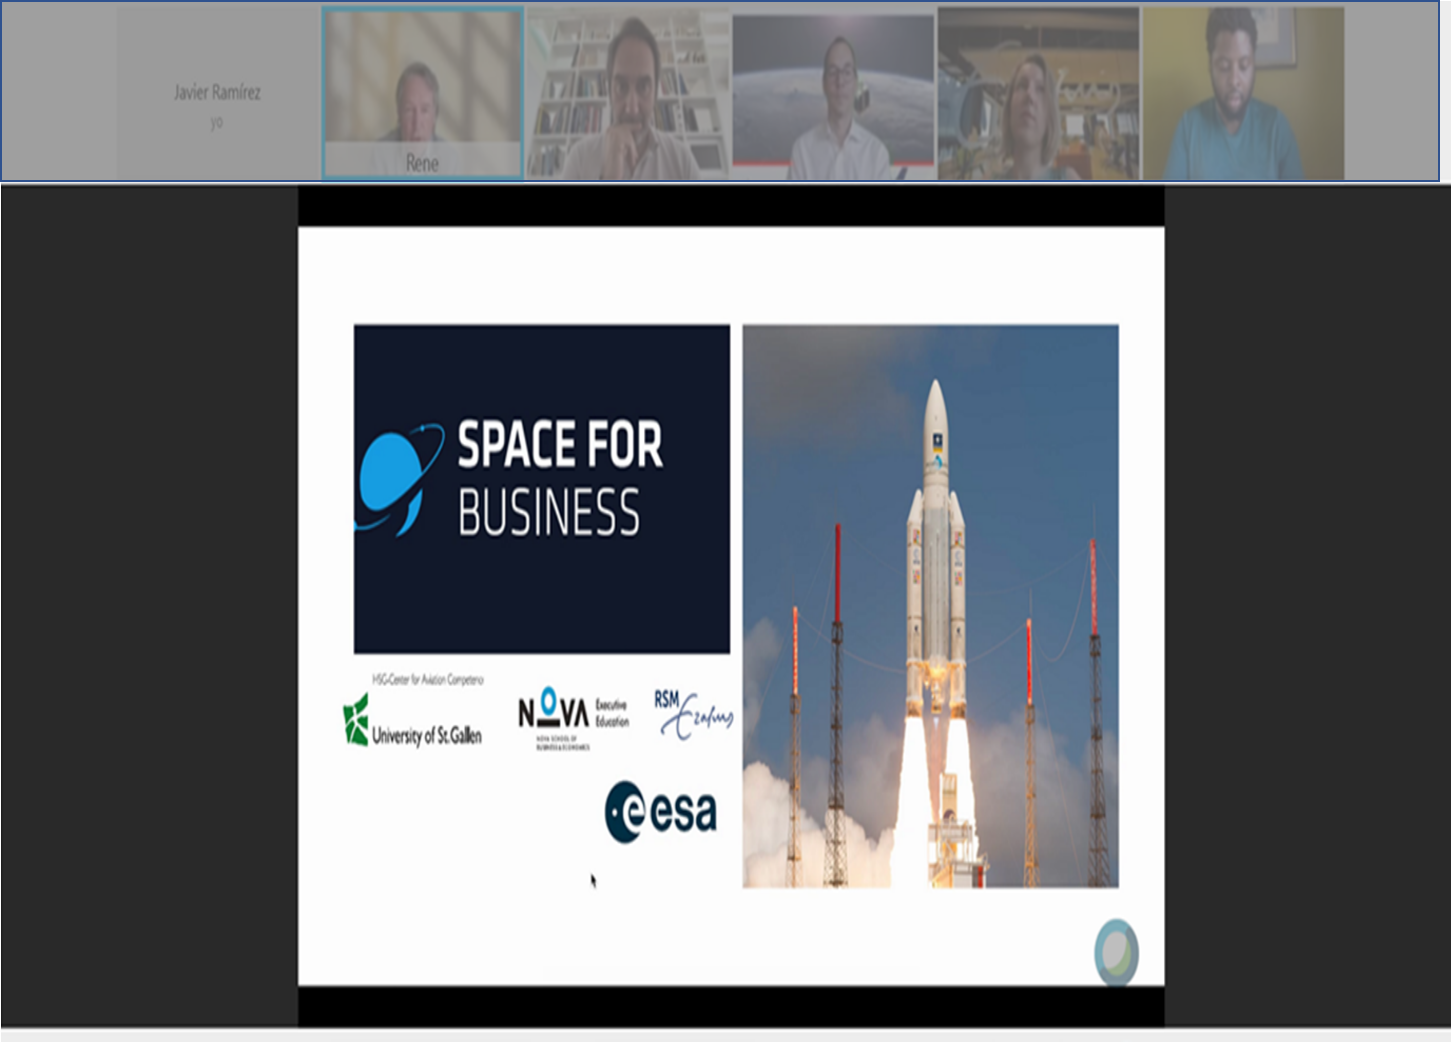Click the RSM Erasmus logo
The image size is (1451, 1042).
[x=694, y=713]
